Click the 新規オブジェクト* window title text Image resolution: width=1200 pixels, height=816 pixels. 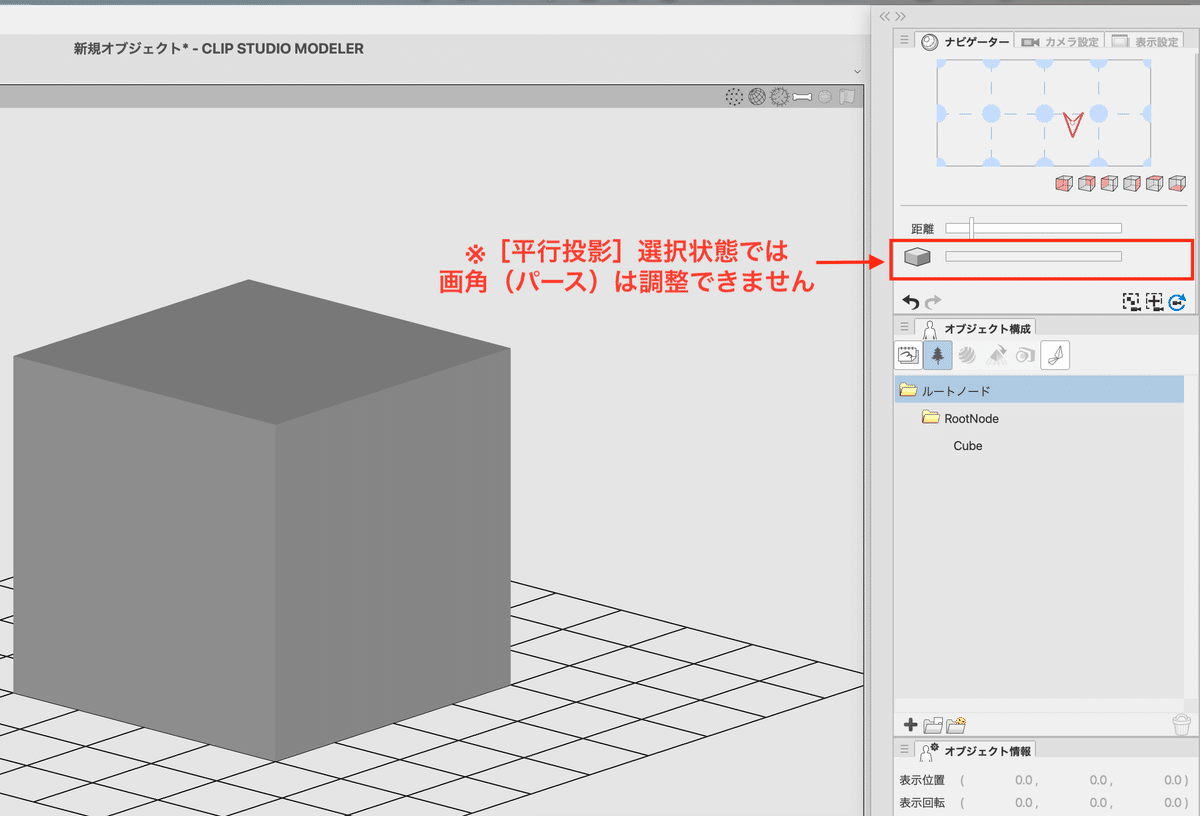219,49
